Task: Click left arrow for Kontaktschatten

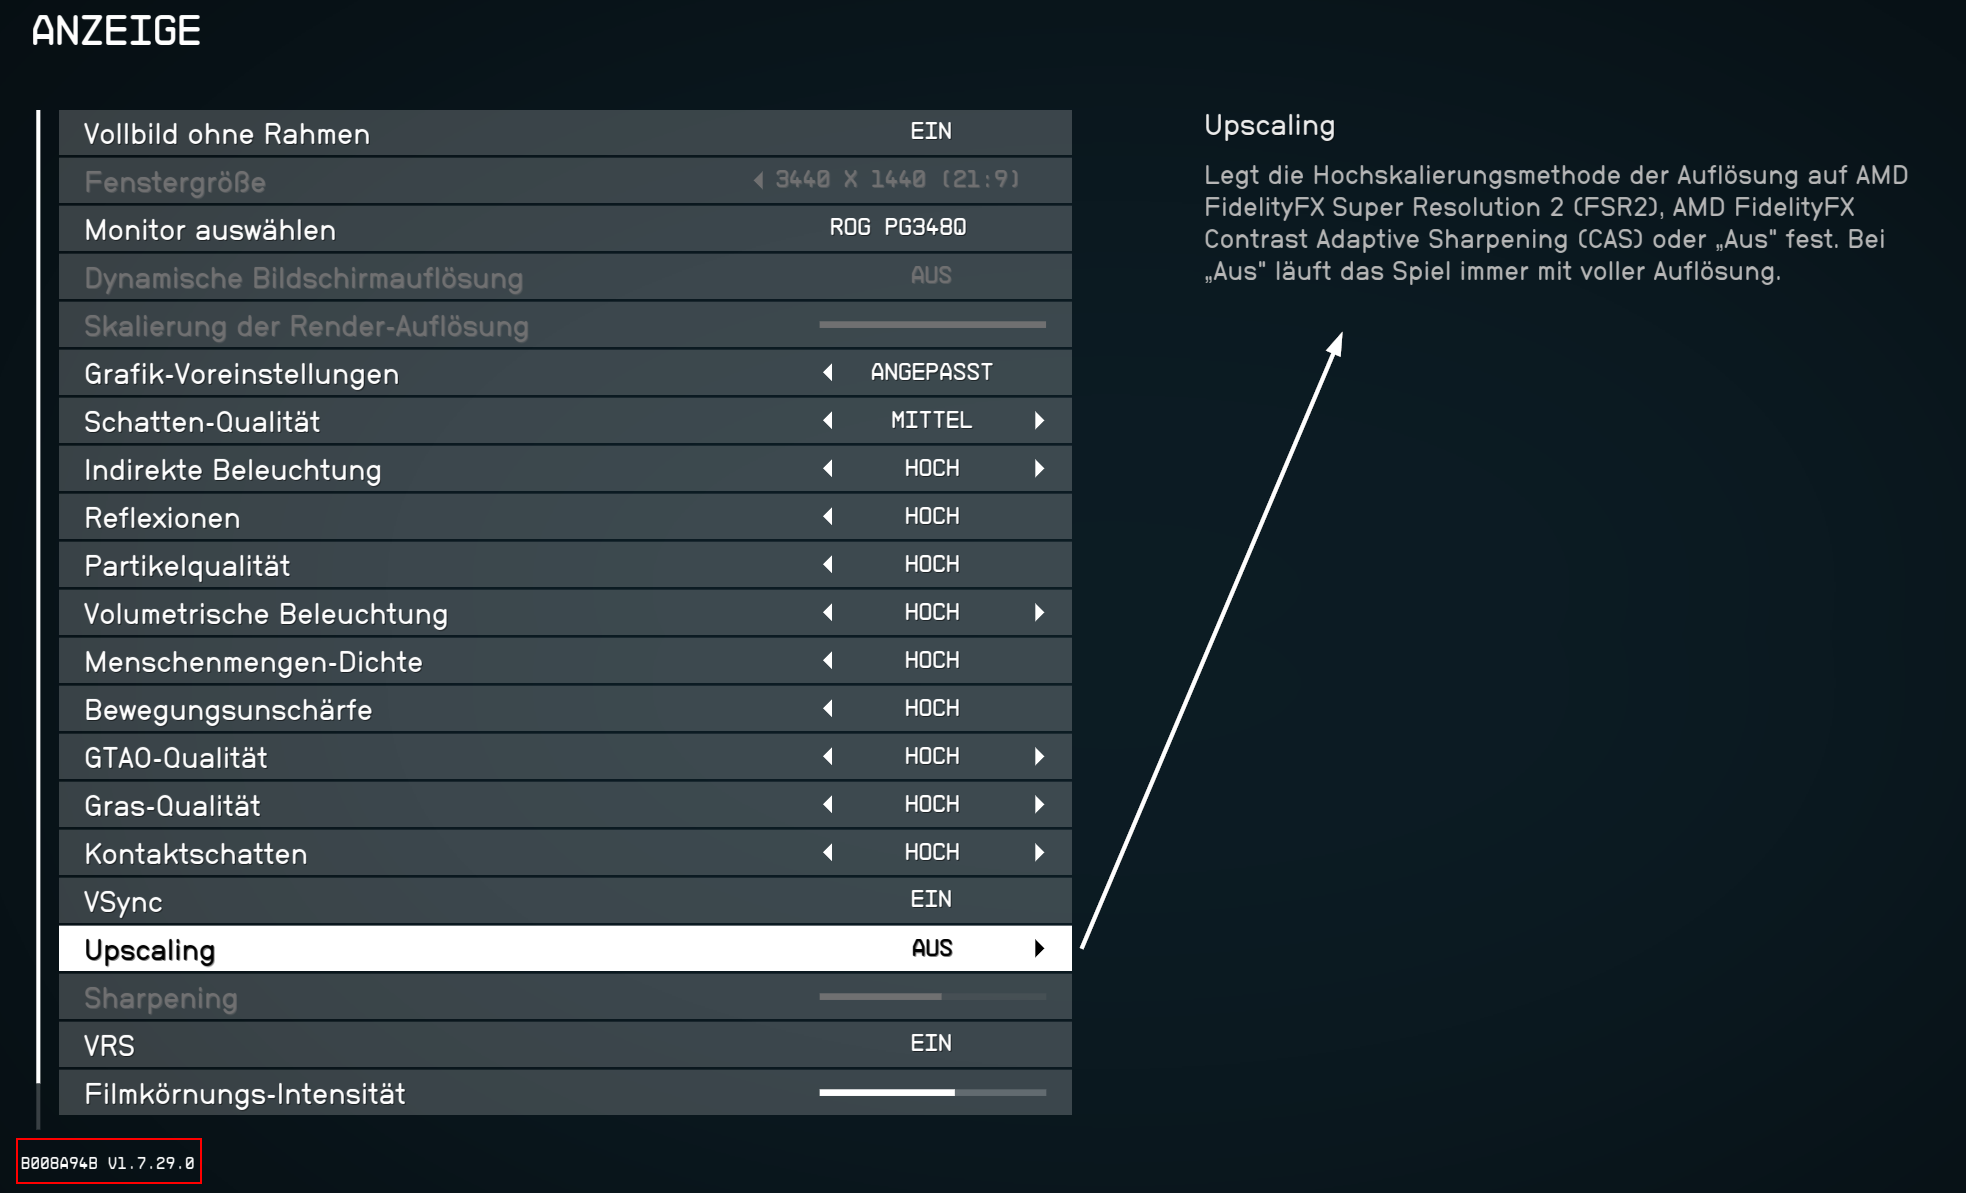Action: (828, 853)
